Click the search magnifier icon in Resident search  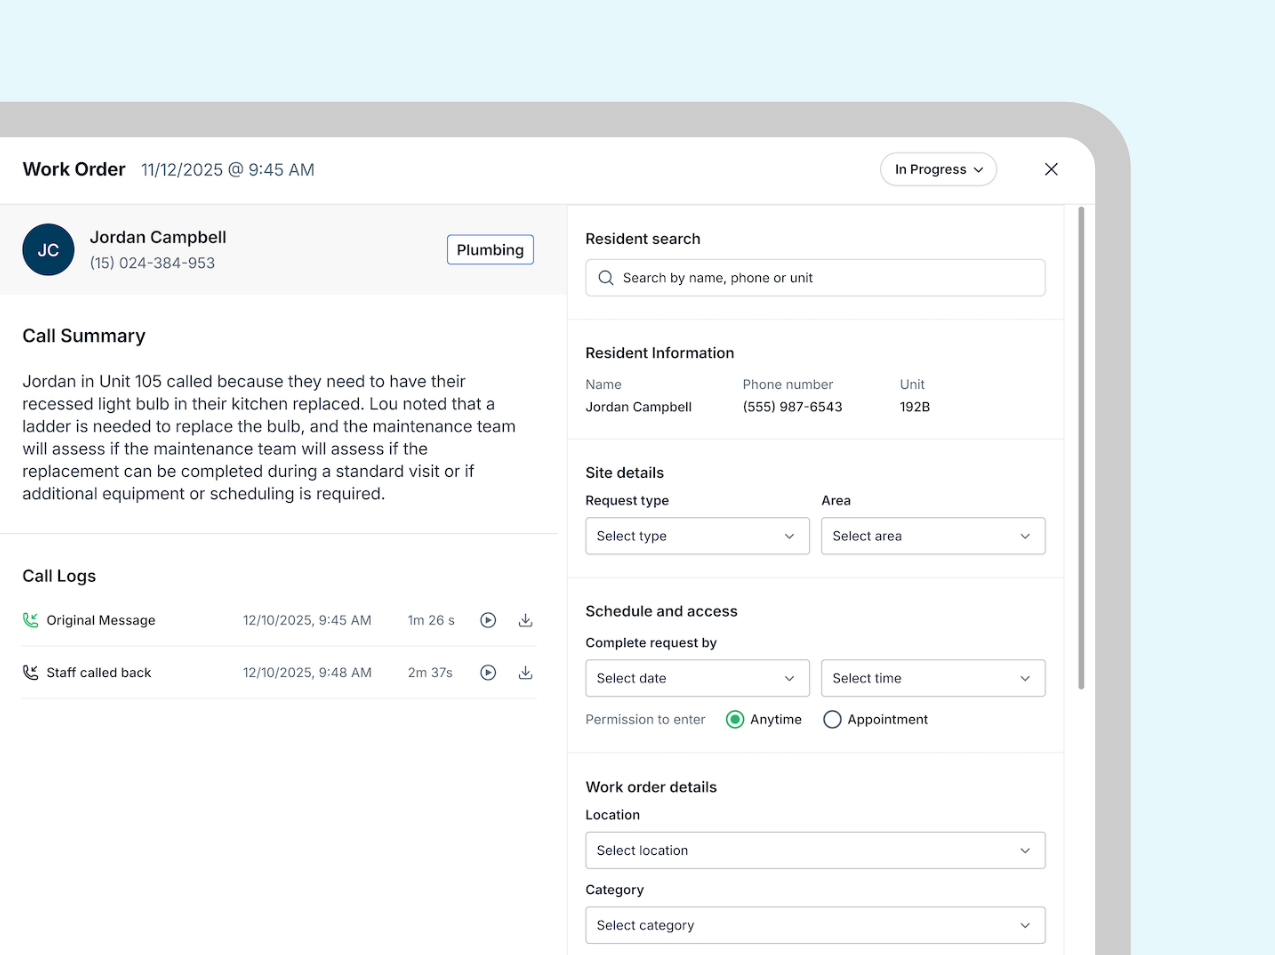pyautogui.click(x=606, y=278)
